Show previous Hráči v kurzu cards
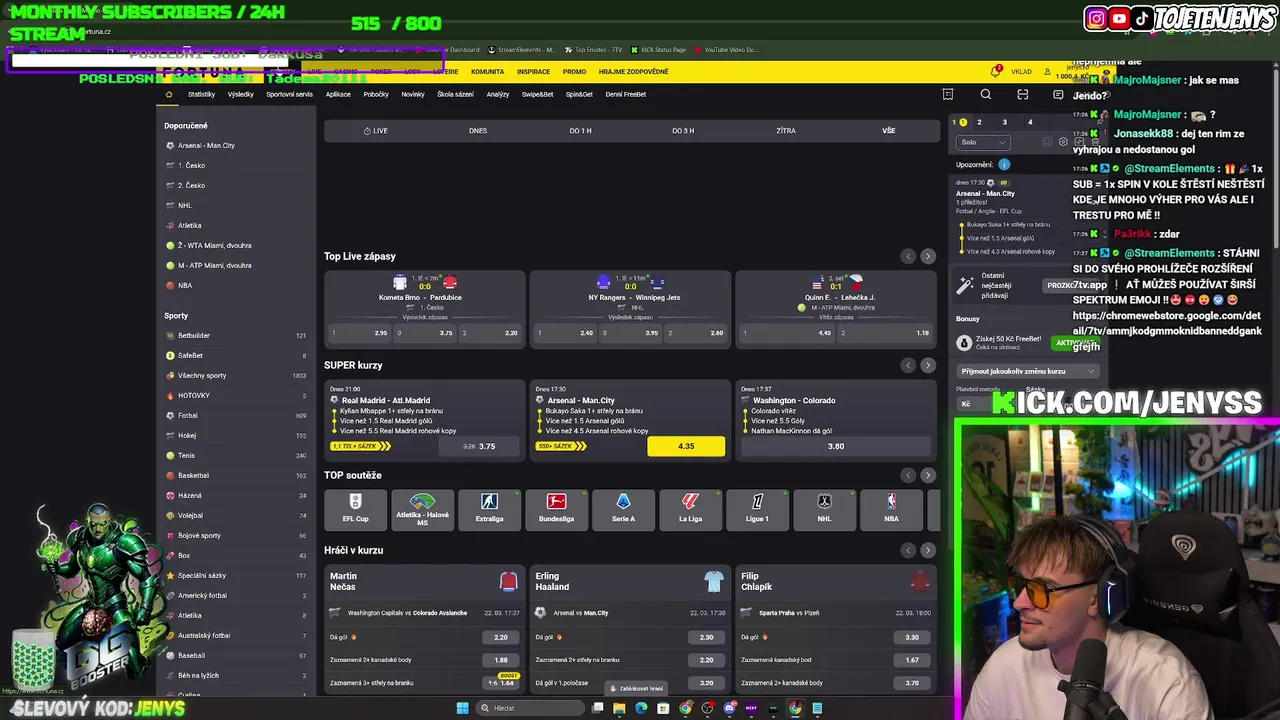 (x=908, y=550)
